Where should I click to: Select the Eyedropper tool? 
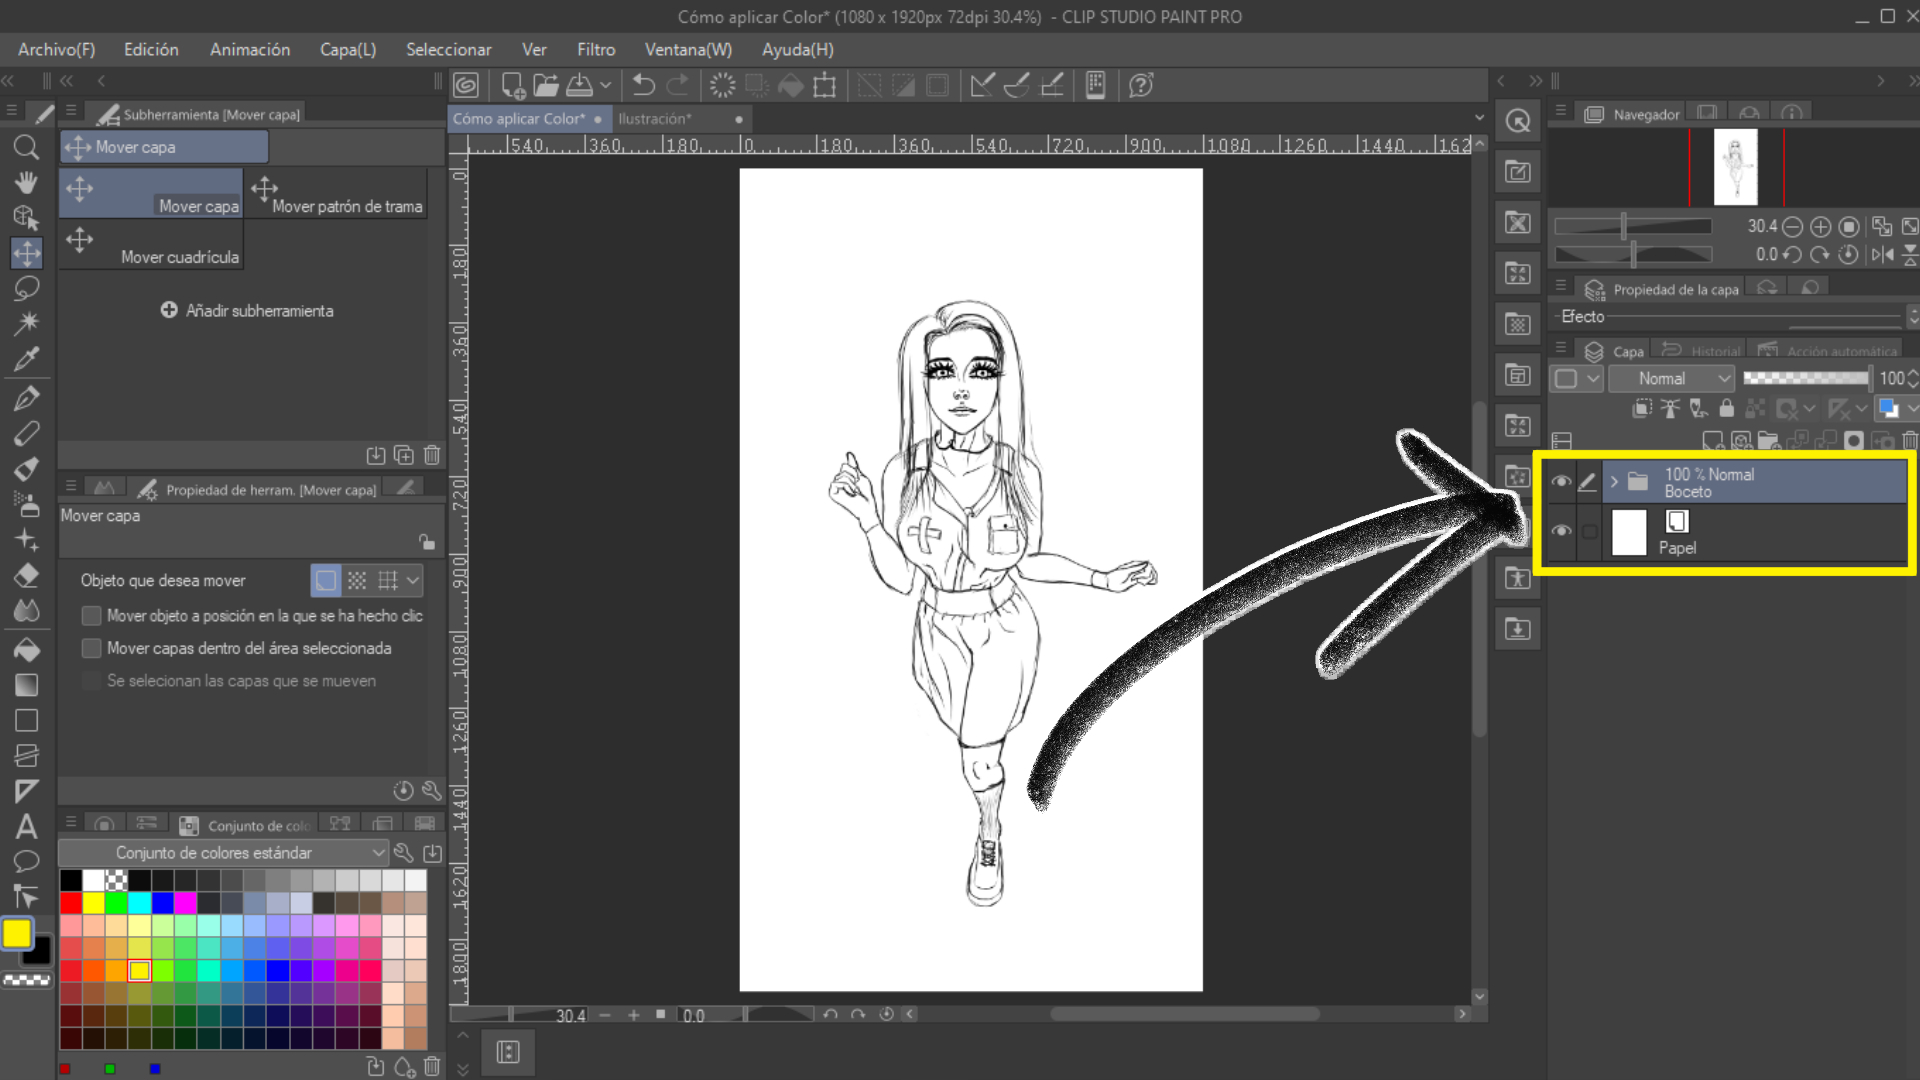coord(26,358)
